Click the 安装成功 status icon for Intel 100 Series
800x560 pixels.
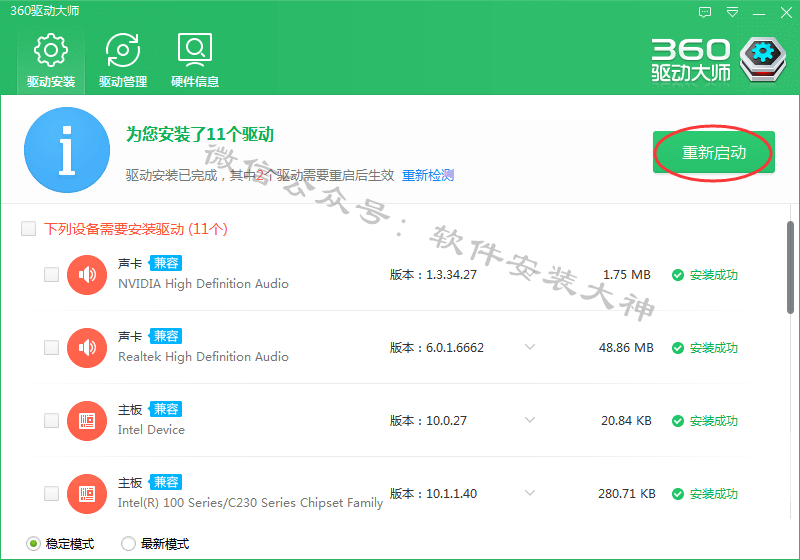click(x=678, y=494)
